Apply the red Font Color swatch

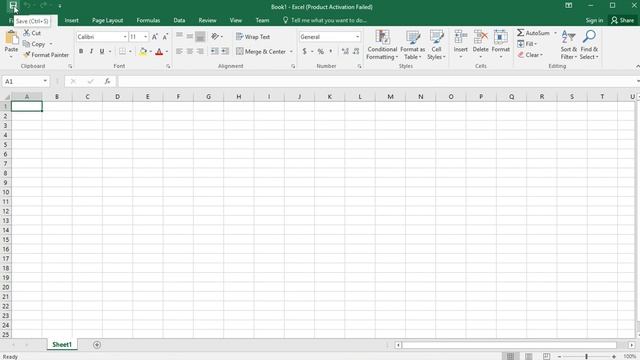159,51
